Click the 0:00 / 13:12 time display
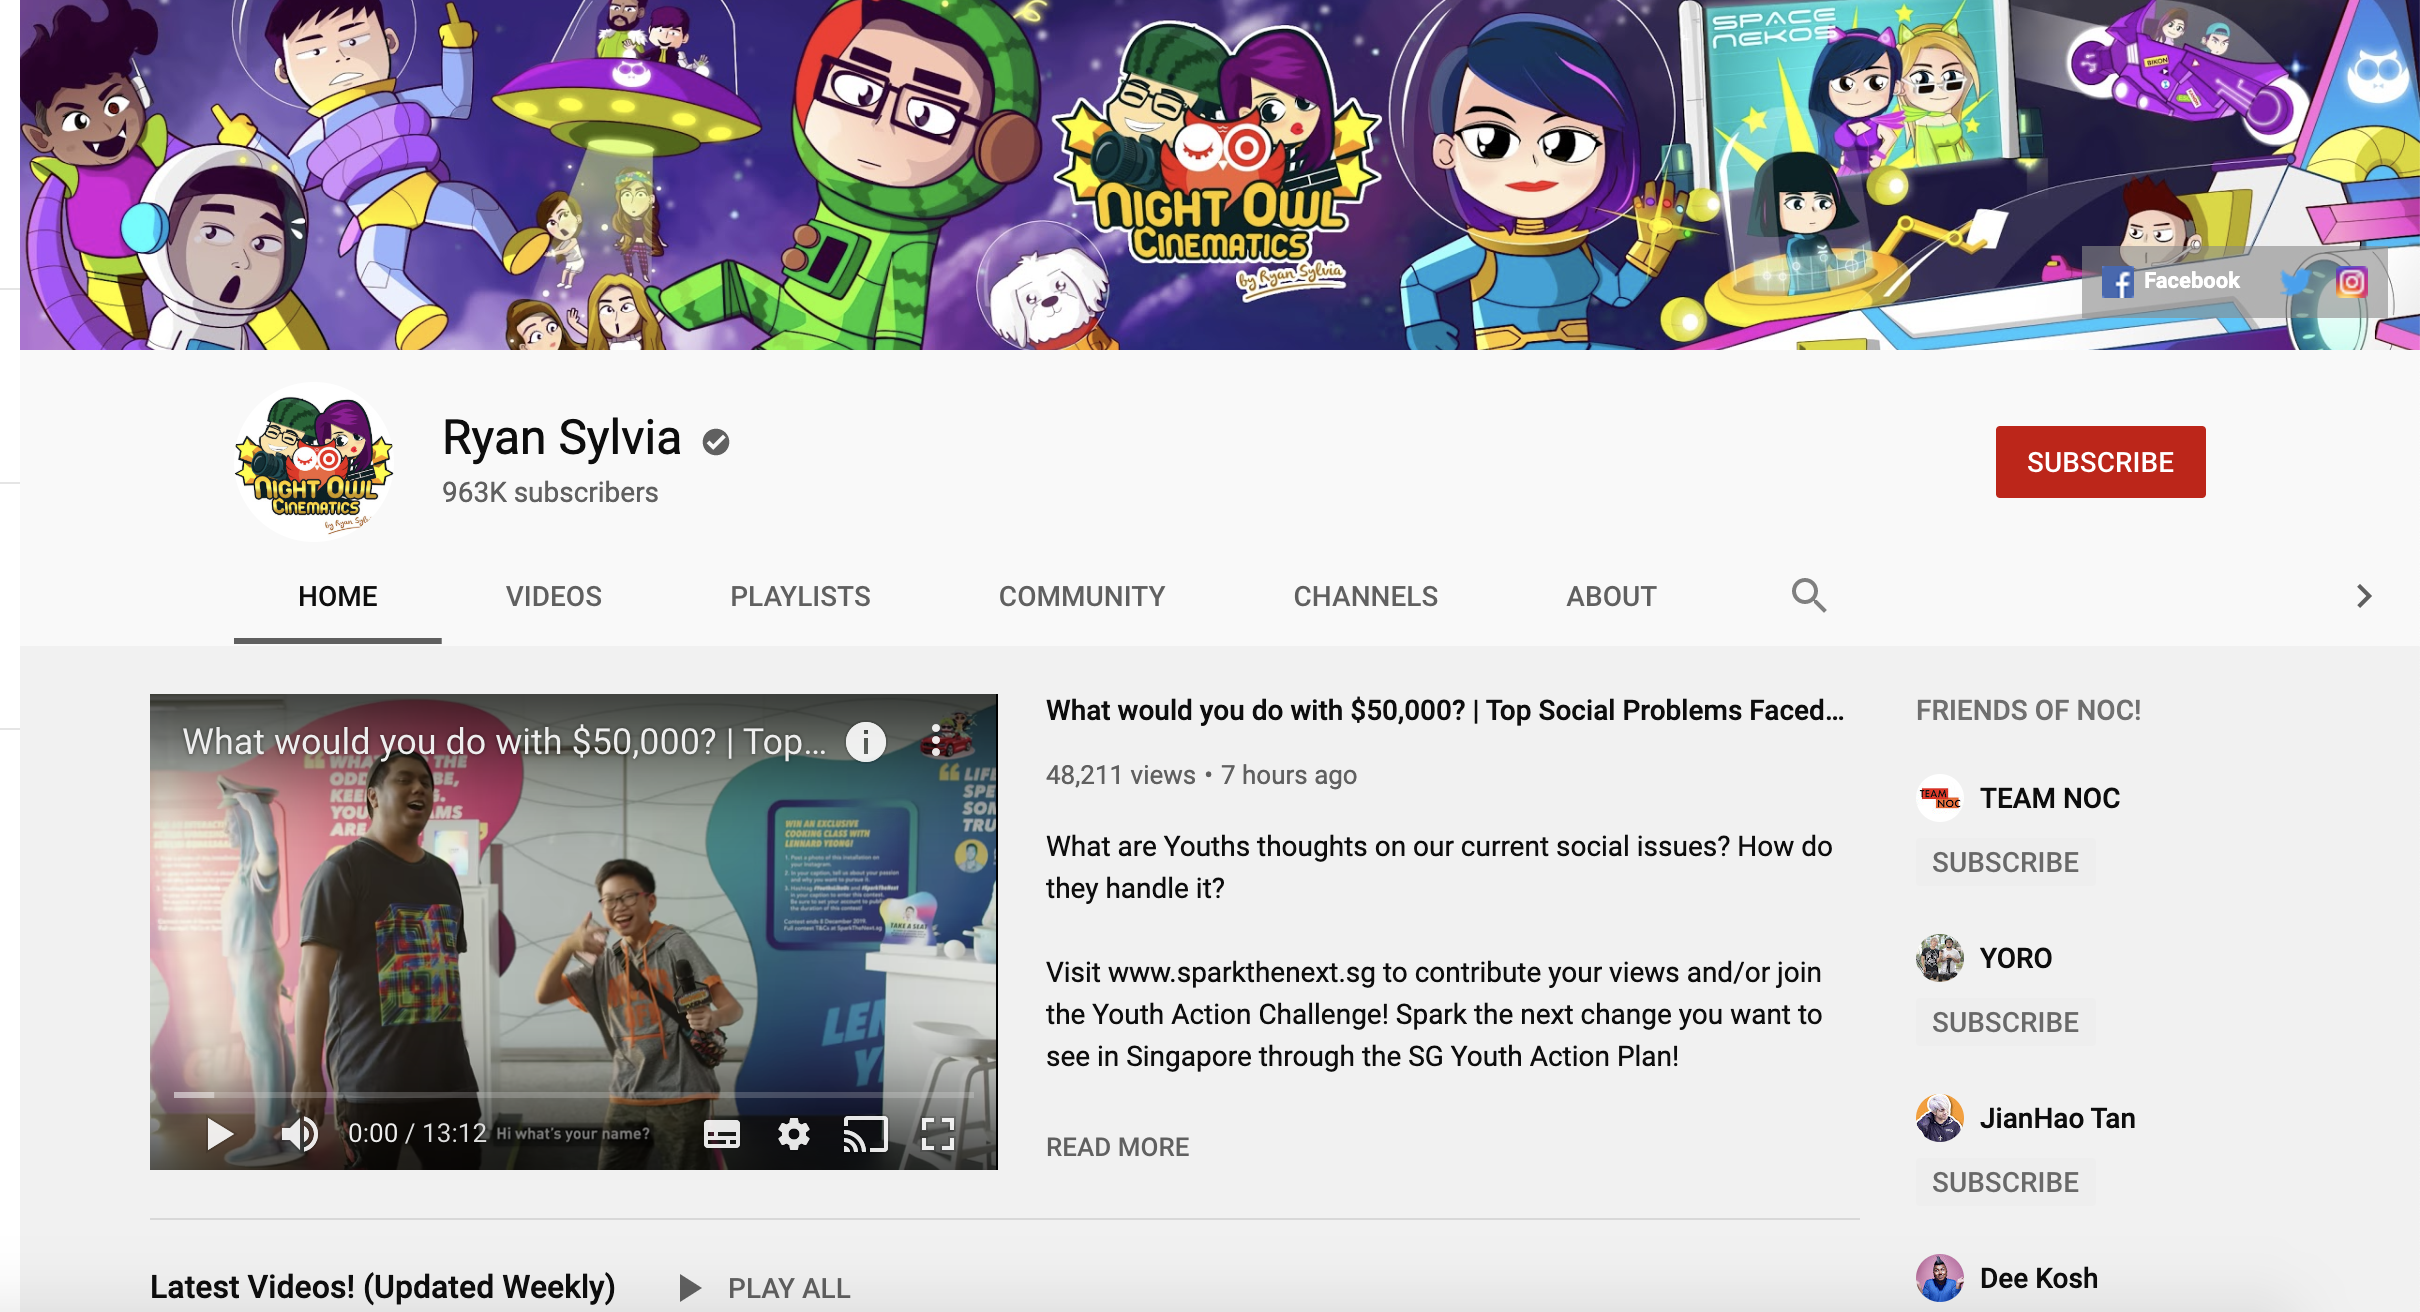Viewport: 2420px width, 1312px height. pyautogui.click(x=417, y=1133)
